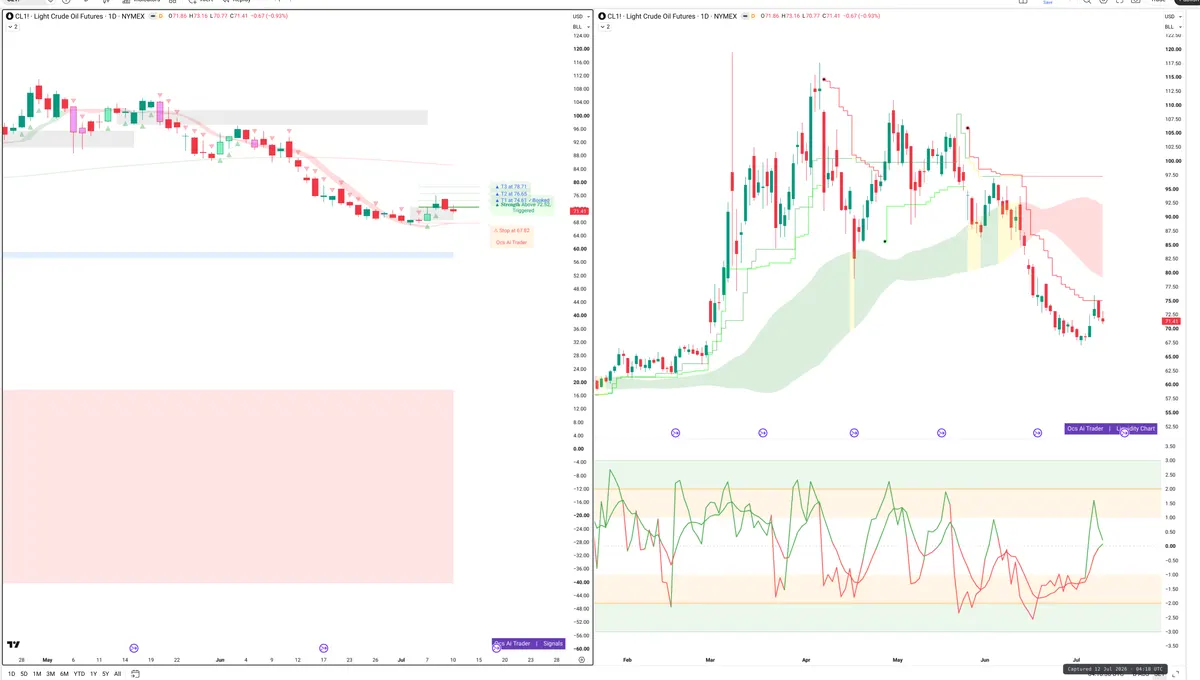
Task: Open USD currency dropdown on right chart
Action: tap(1172, 17)
